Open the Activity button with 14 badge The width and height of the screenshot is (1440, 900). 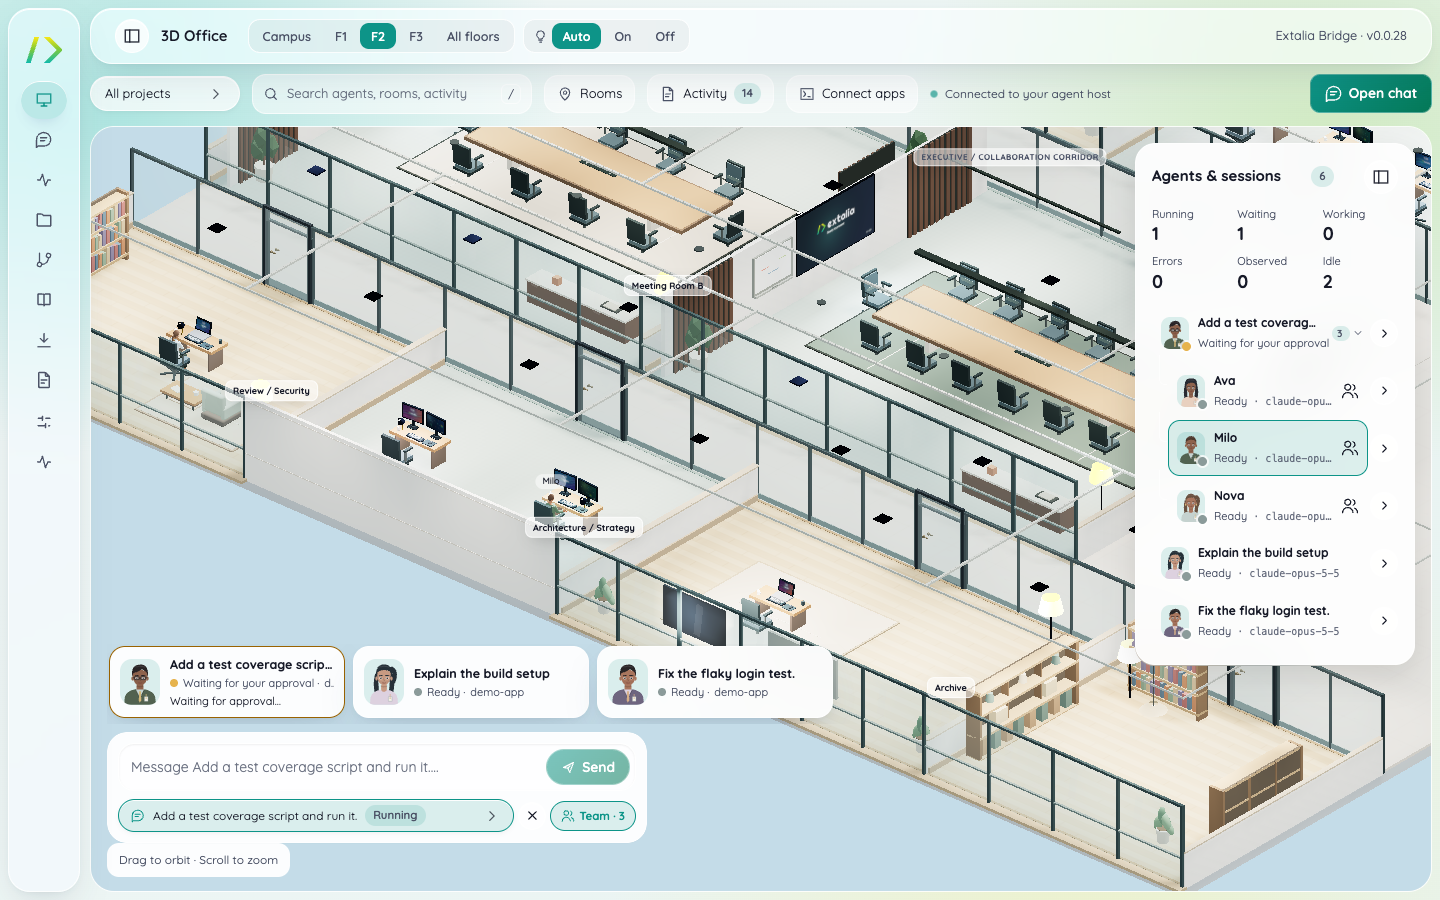[x=710, y=94]
